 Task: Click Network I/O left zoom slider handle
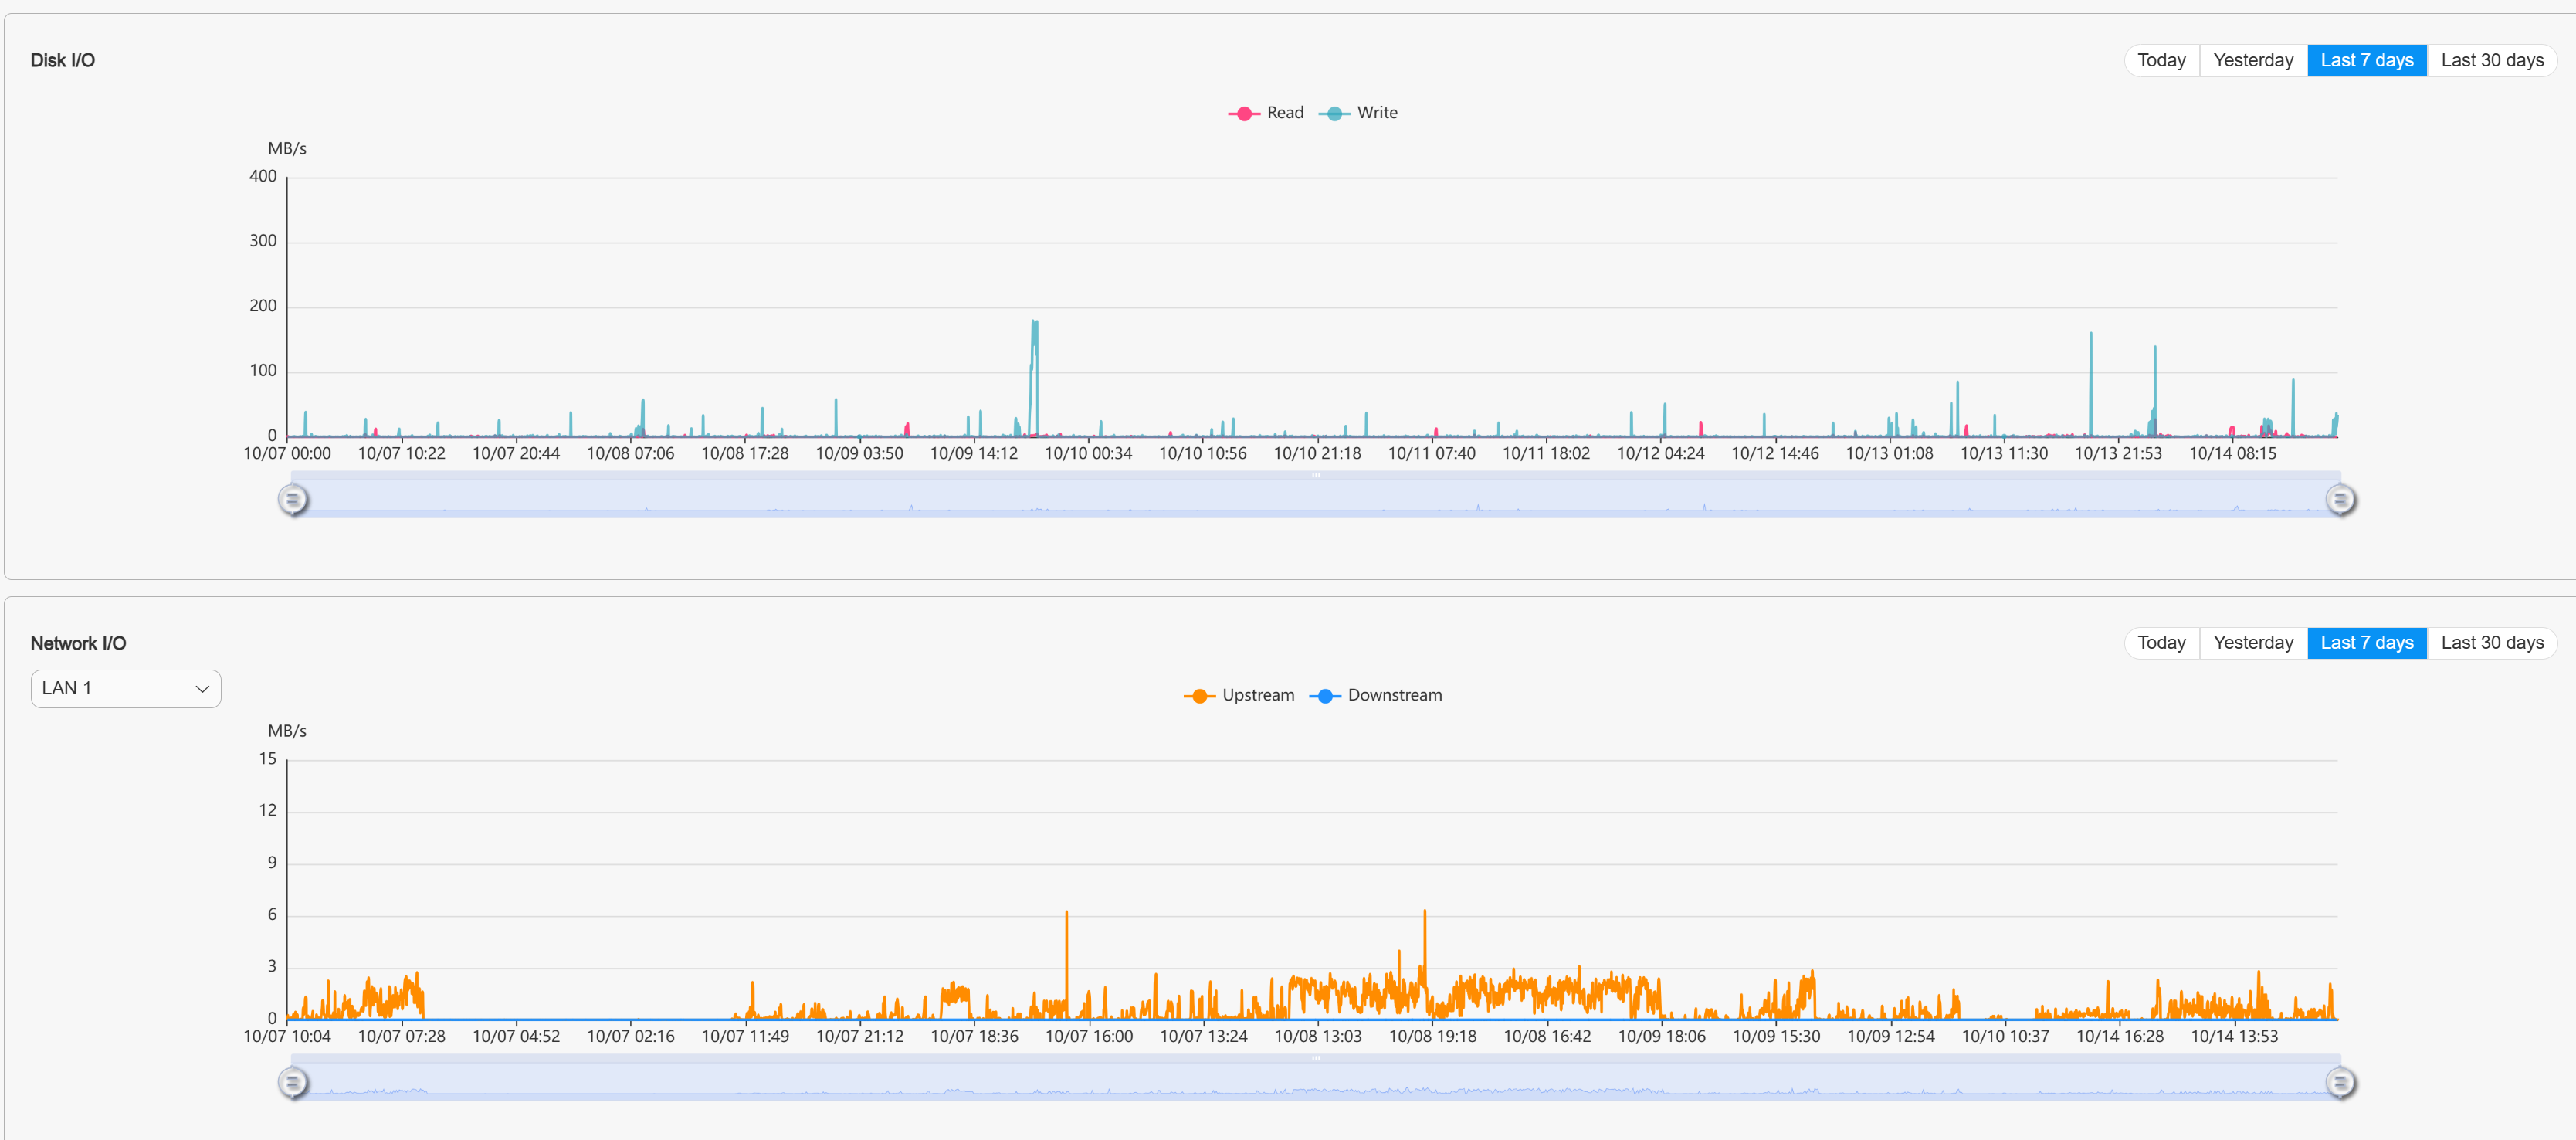point(293,1082)
